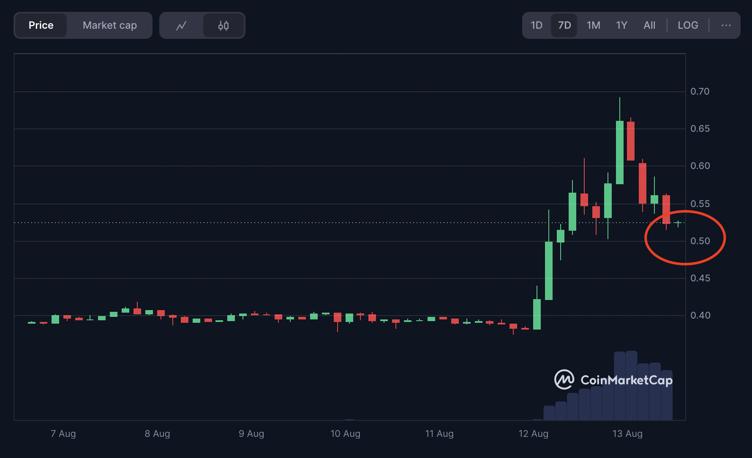
Task: Toggle LOG scale on the chart
Action: pos(688,25)
